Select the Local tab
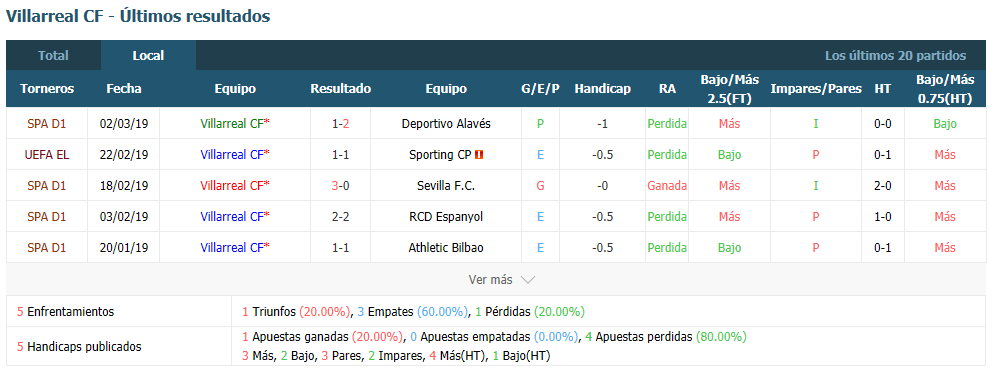Screen dimensions: 993x375 coord(148,56)
